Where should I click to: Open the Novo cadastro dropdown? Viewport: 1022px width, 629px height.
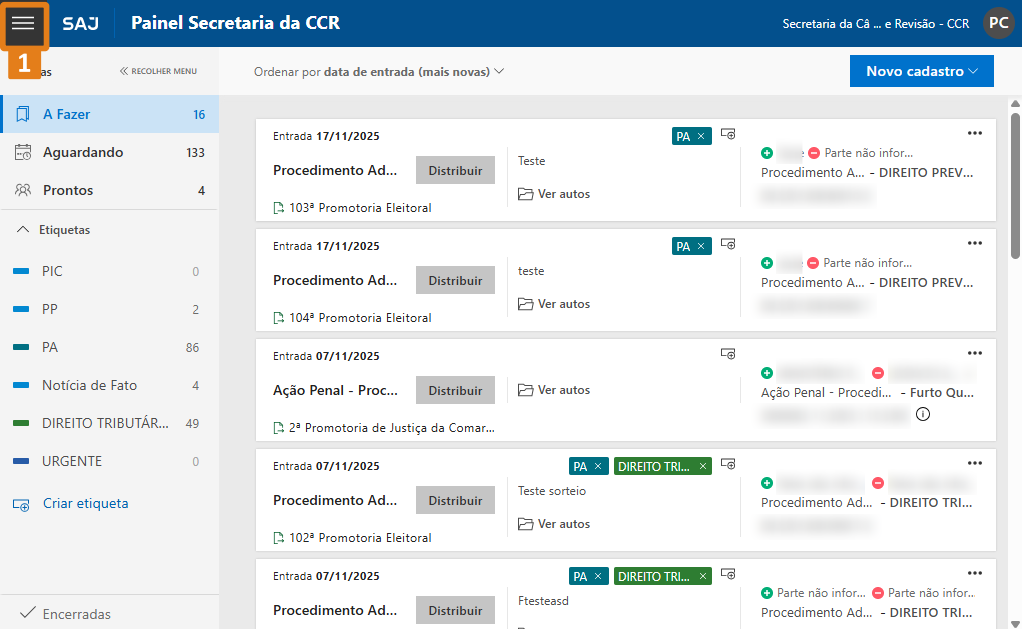click(921, 71)
